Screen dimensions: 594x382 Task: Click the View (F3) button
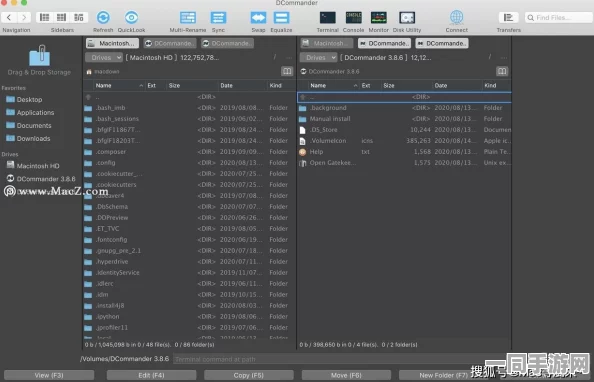49,375
